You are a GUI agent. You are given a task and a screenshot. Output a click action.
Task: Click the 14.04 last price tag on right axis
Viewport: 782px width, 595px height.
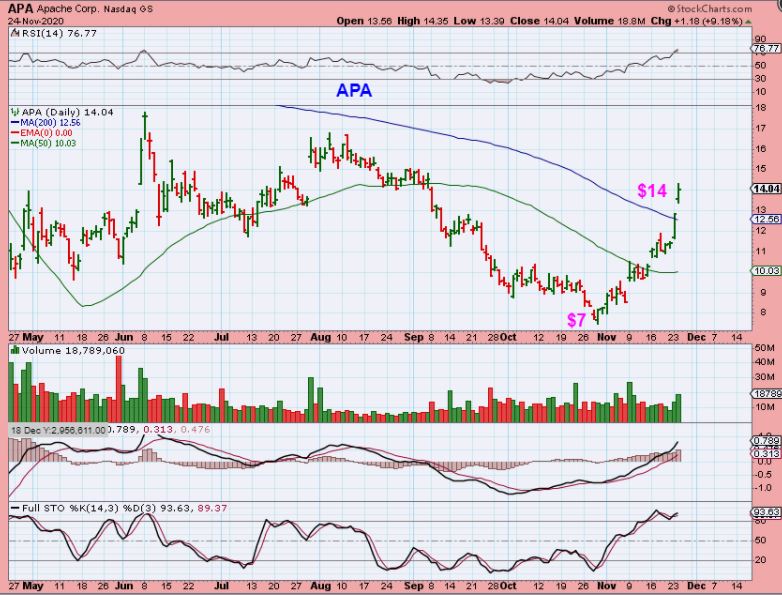[766, 189]
